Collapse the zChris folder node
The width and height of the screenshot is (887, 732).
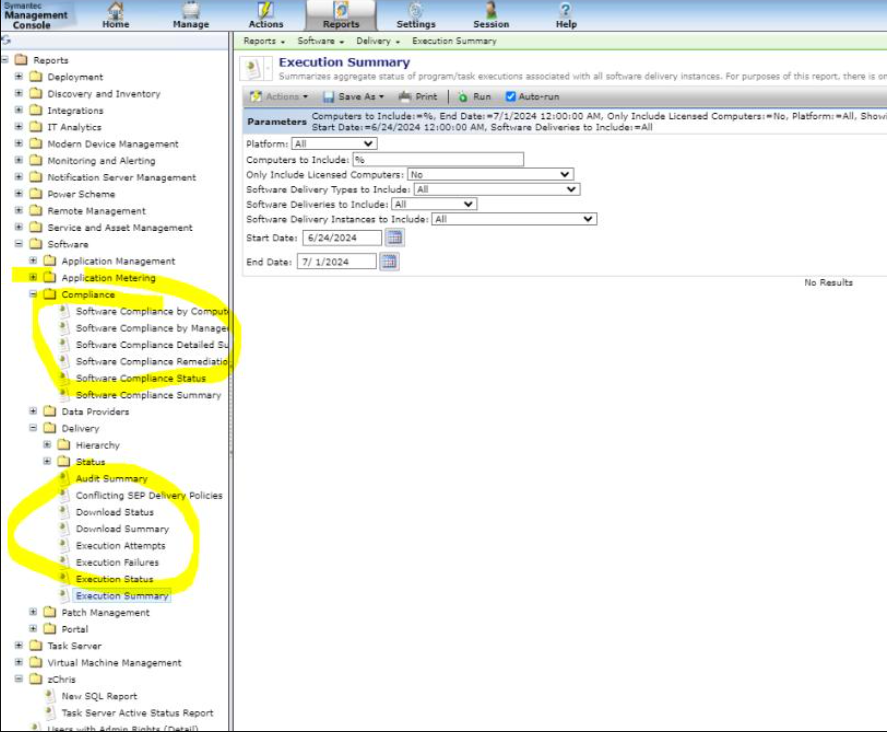(19, 678)
